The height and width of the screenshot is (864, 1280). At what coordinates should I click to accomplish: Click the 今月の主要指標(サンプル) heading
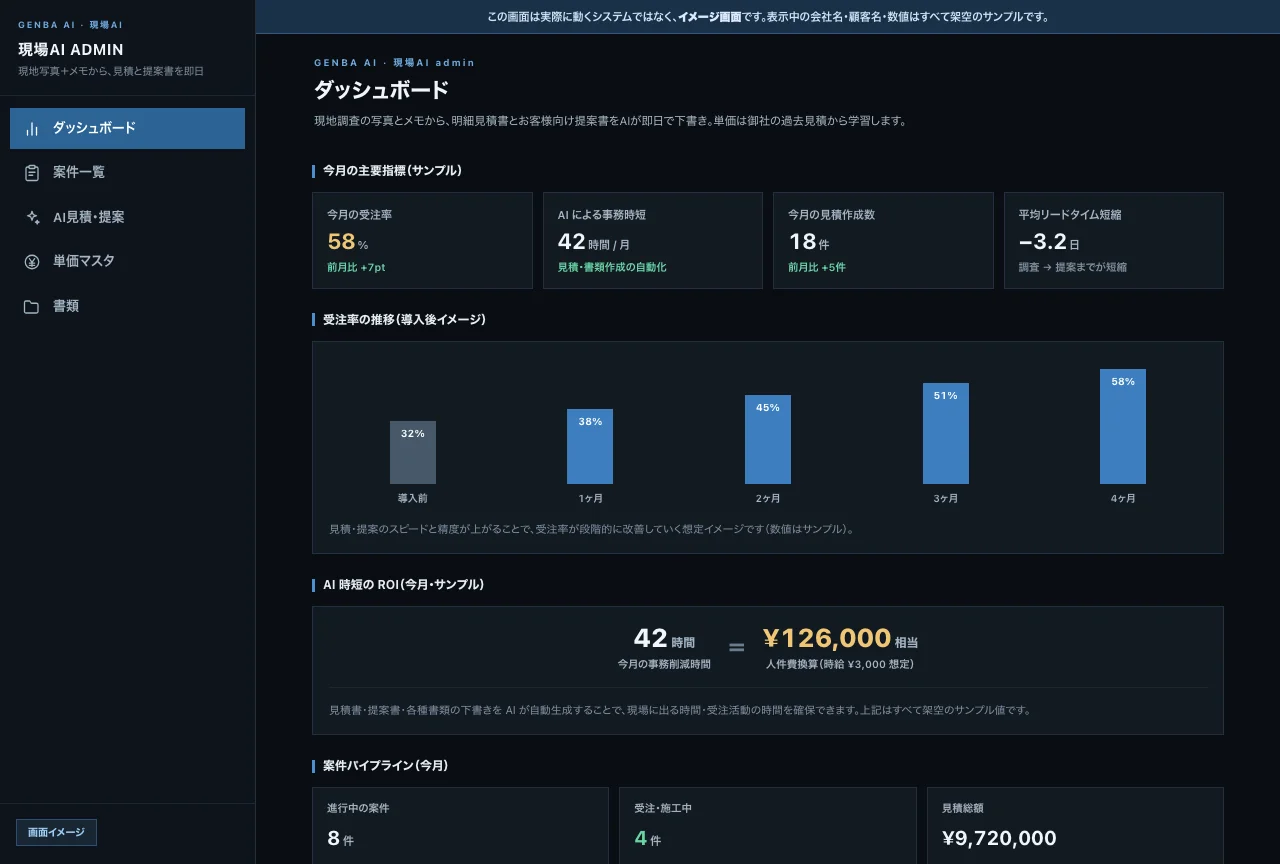pyautogui.click(x=392, y=171)
